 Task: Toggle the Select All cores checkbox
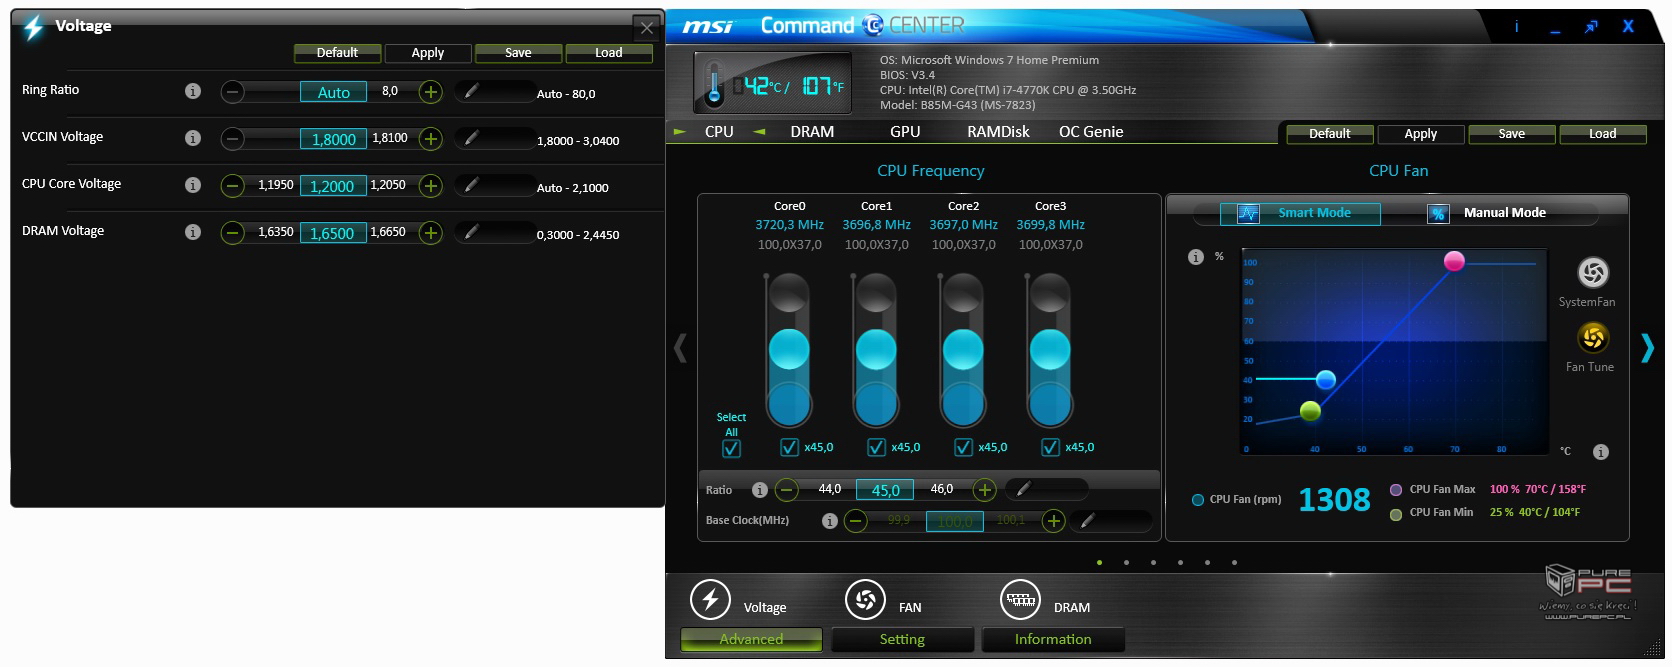coord(731,448)
